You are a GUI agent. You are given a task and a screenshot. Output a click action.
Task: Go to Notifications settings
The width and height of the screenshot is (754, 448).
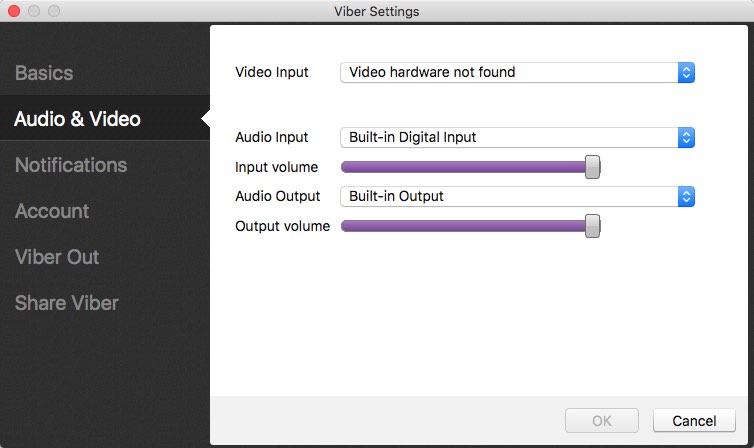(71, 165)
